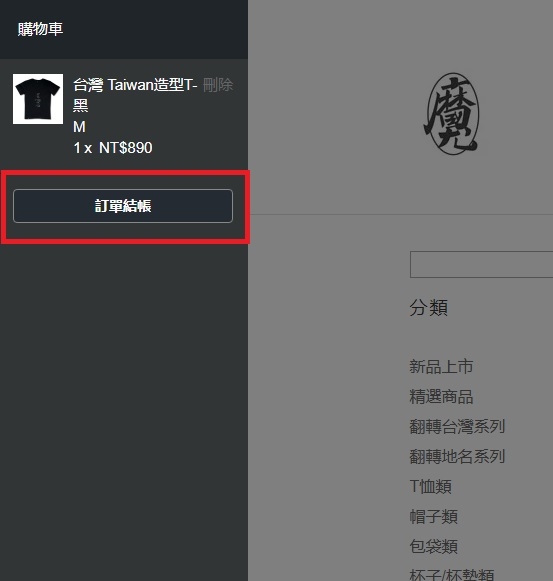
Task: Open the 台灣 Taiwan造型T-黑 product name
Action: pyautogui.click(x=135, y=94)
